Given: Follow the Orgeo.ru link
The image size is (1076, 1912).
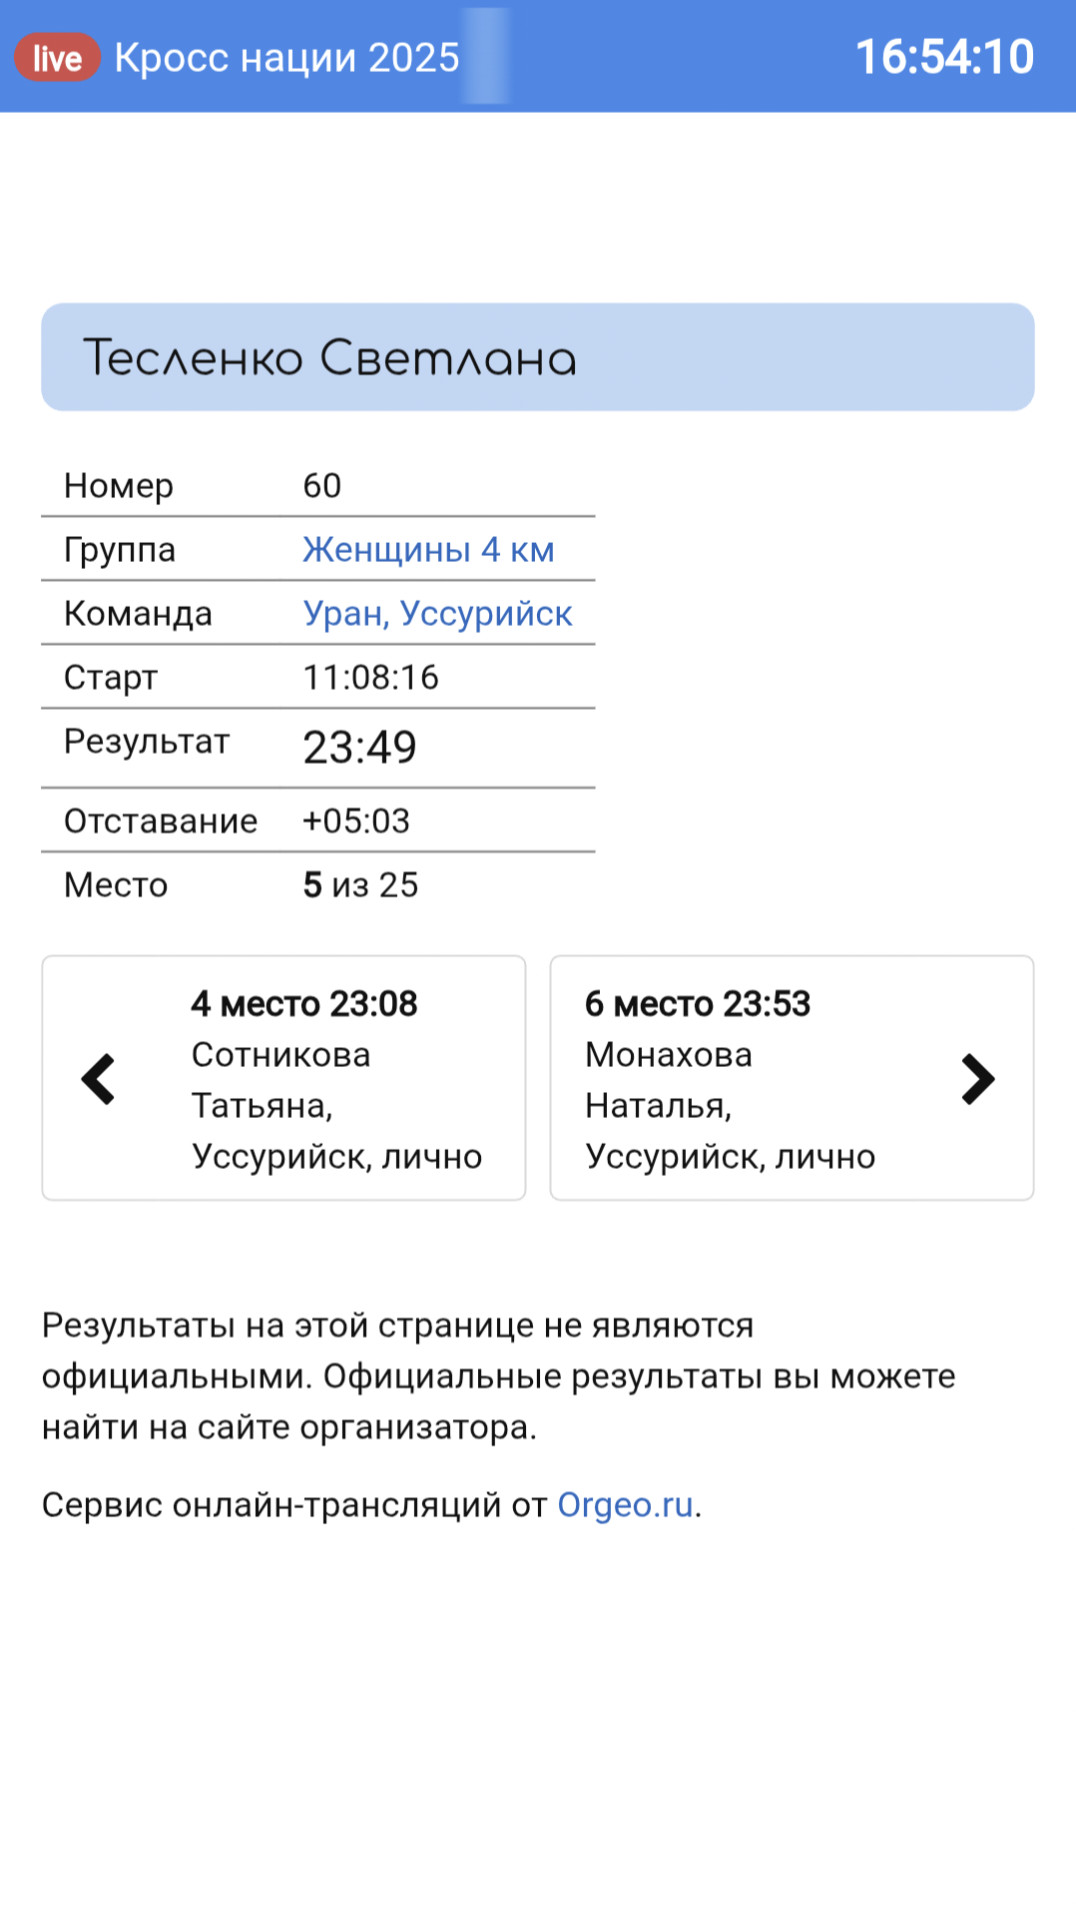Looking at the screenshot, I should 626,1504.
